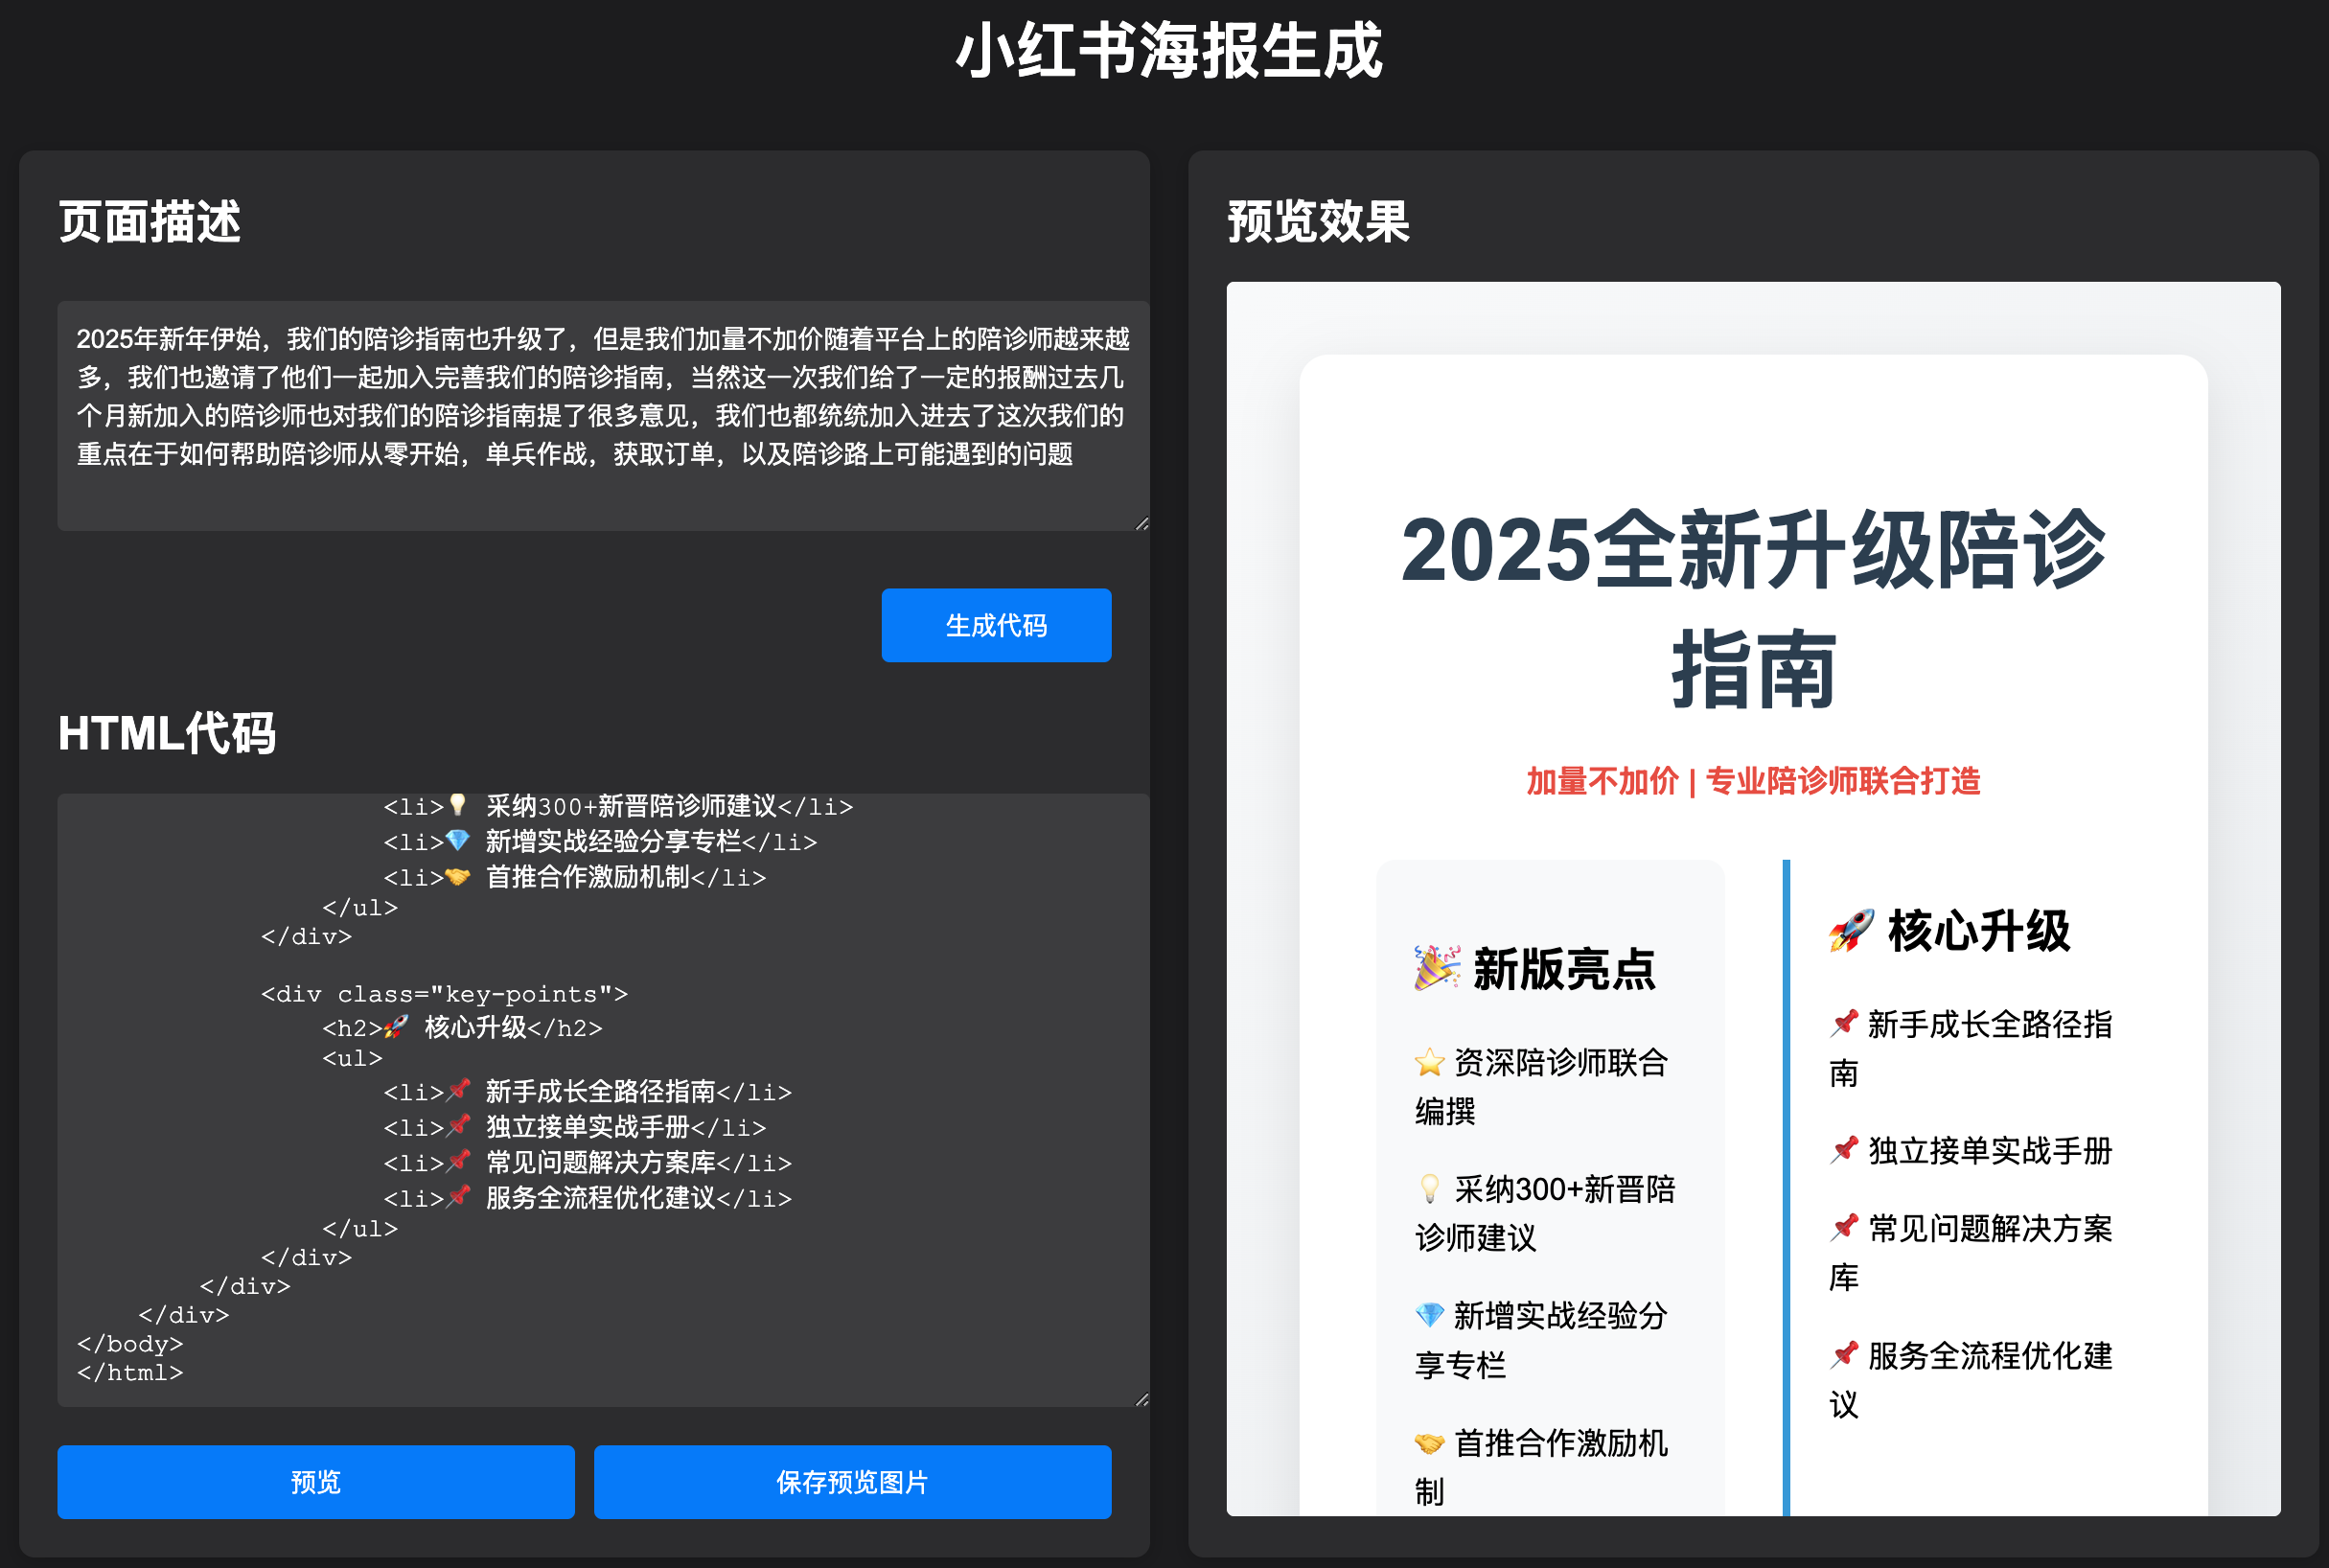Click the pushpin beside 独立接单实战手册 in preview
This screenshot has height=1568, width=2329.
[1843, 1150]
